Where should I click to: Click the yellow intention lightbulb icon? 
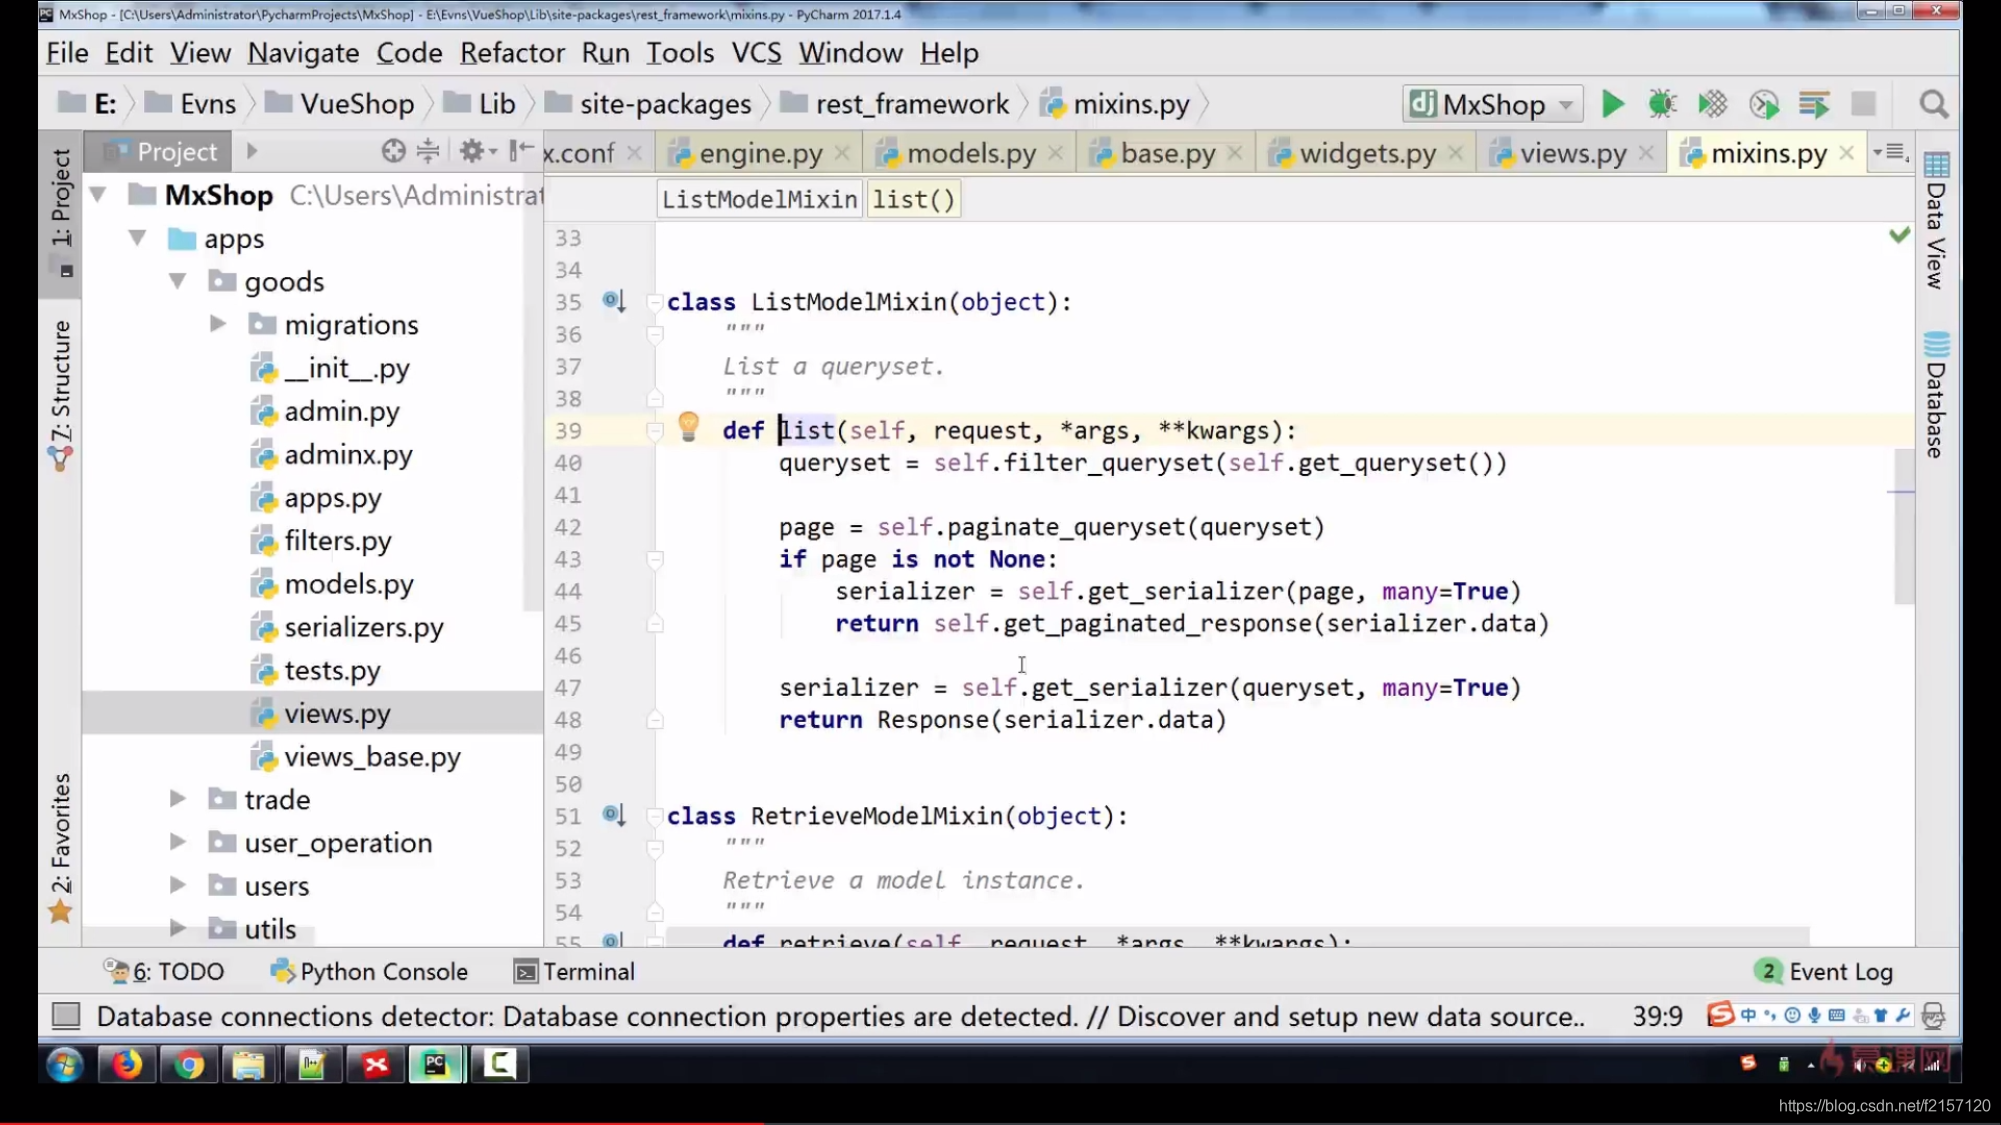click(688, 427)
